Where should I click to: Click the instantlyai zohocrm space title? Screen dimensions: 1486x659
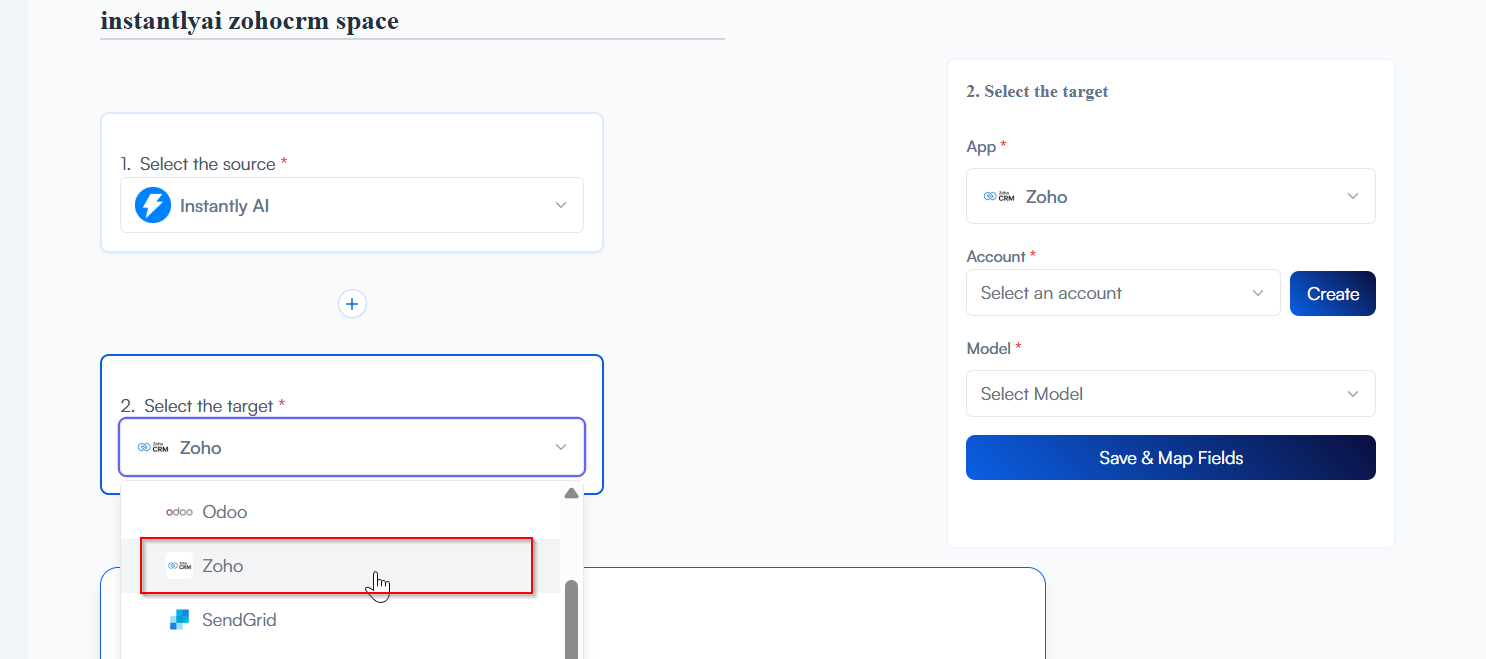point(249,21)
